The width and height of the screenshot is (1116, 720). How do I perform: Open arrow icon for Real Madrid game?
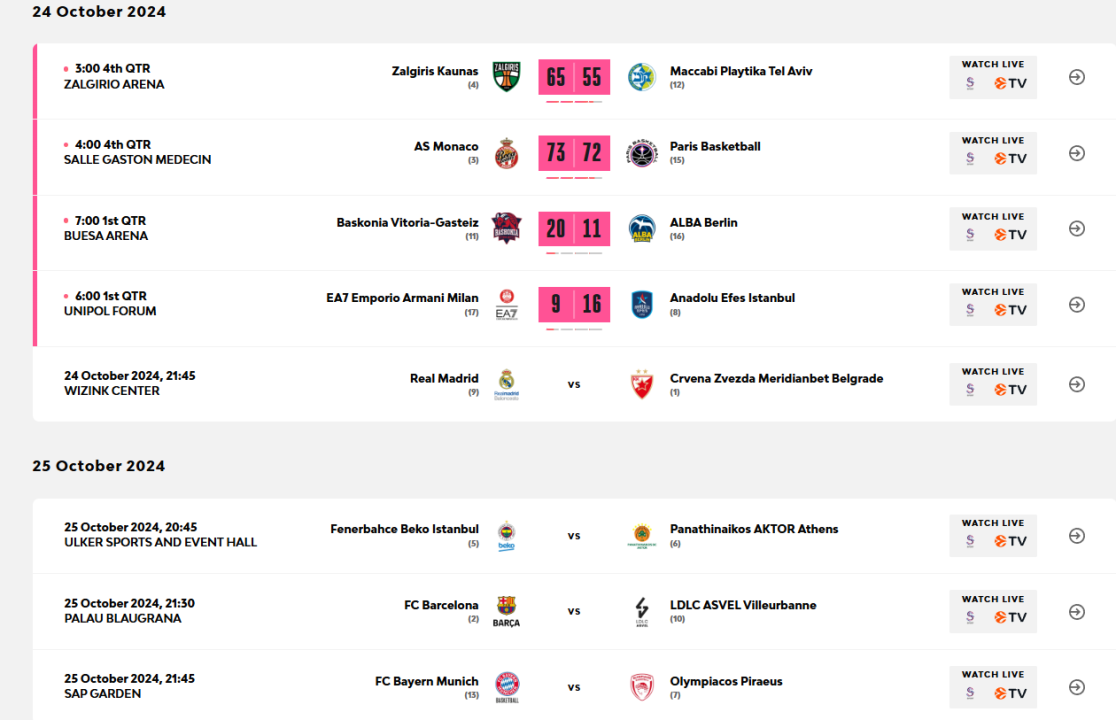[1077, 384]
